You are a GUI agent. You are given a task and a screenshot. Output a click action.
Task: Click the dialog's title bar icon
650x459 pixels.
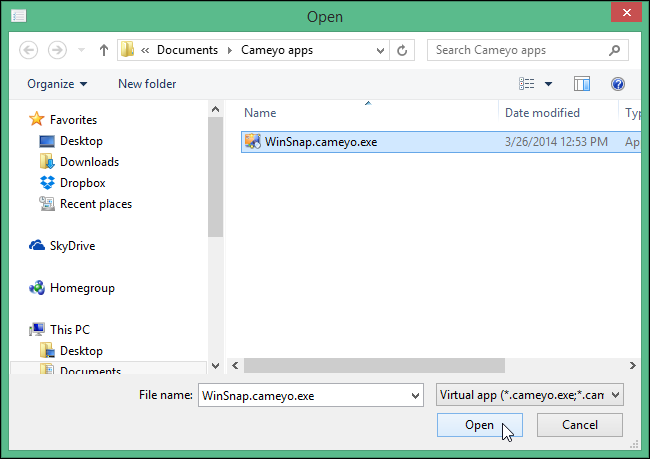coord(19,16)
